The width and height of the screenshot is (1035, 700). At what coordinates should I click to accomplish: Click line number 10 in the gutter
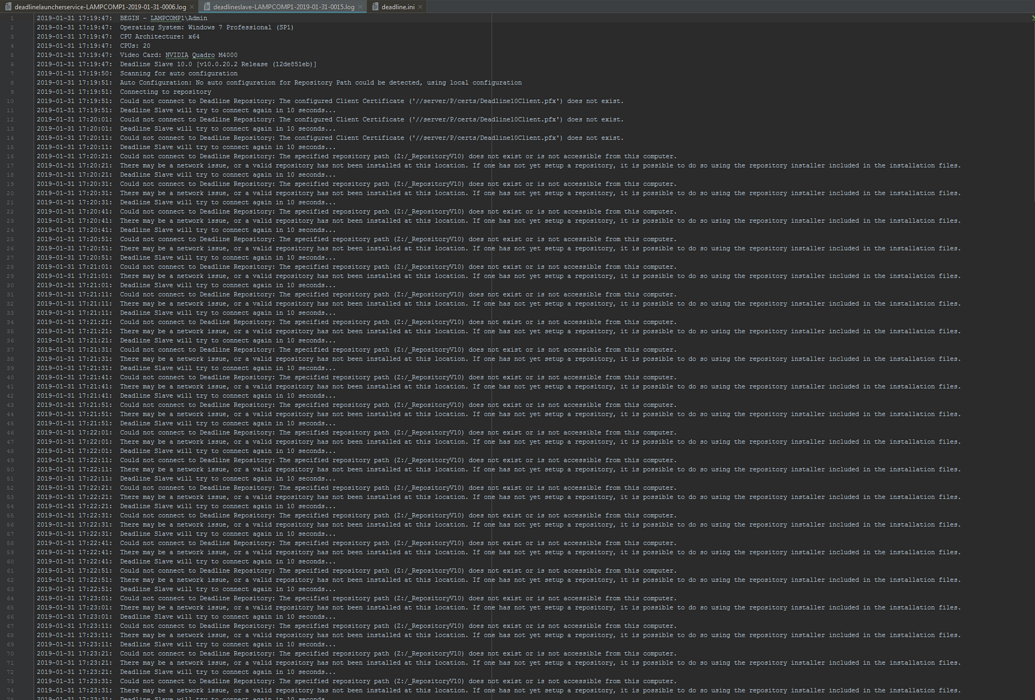coord(10,101)
